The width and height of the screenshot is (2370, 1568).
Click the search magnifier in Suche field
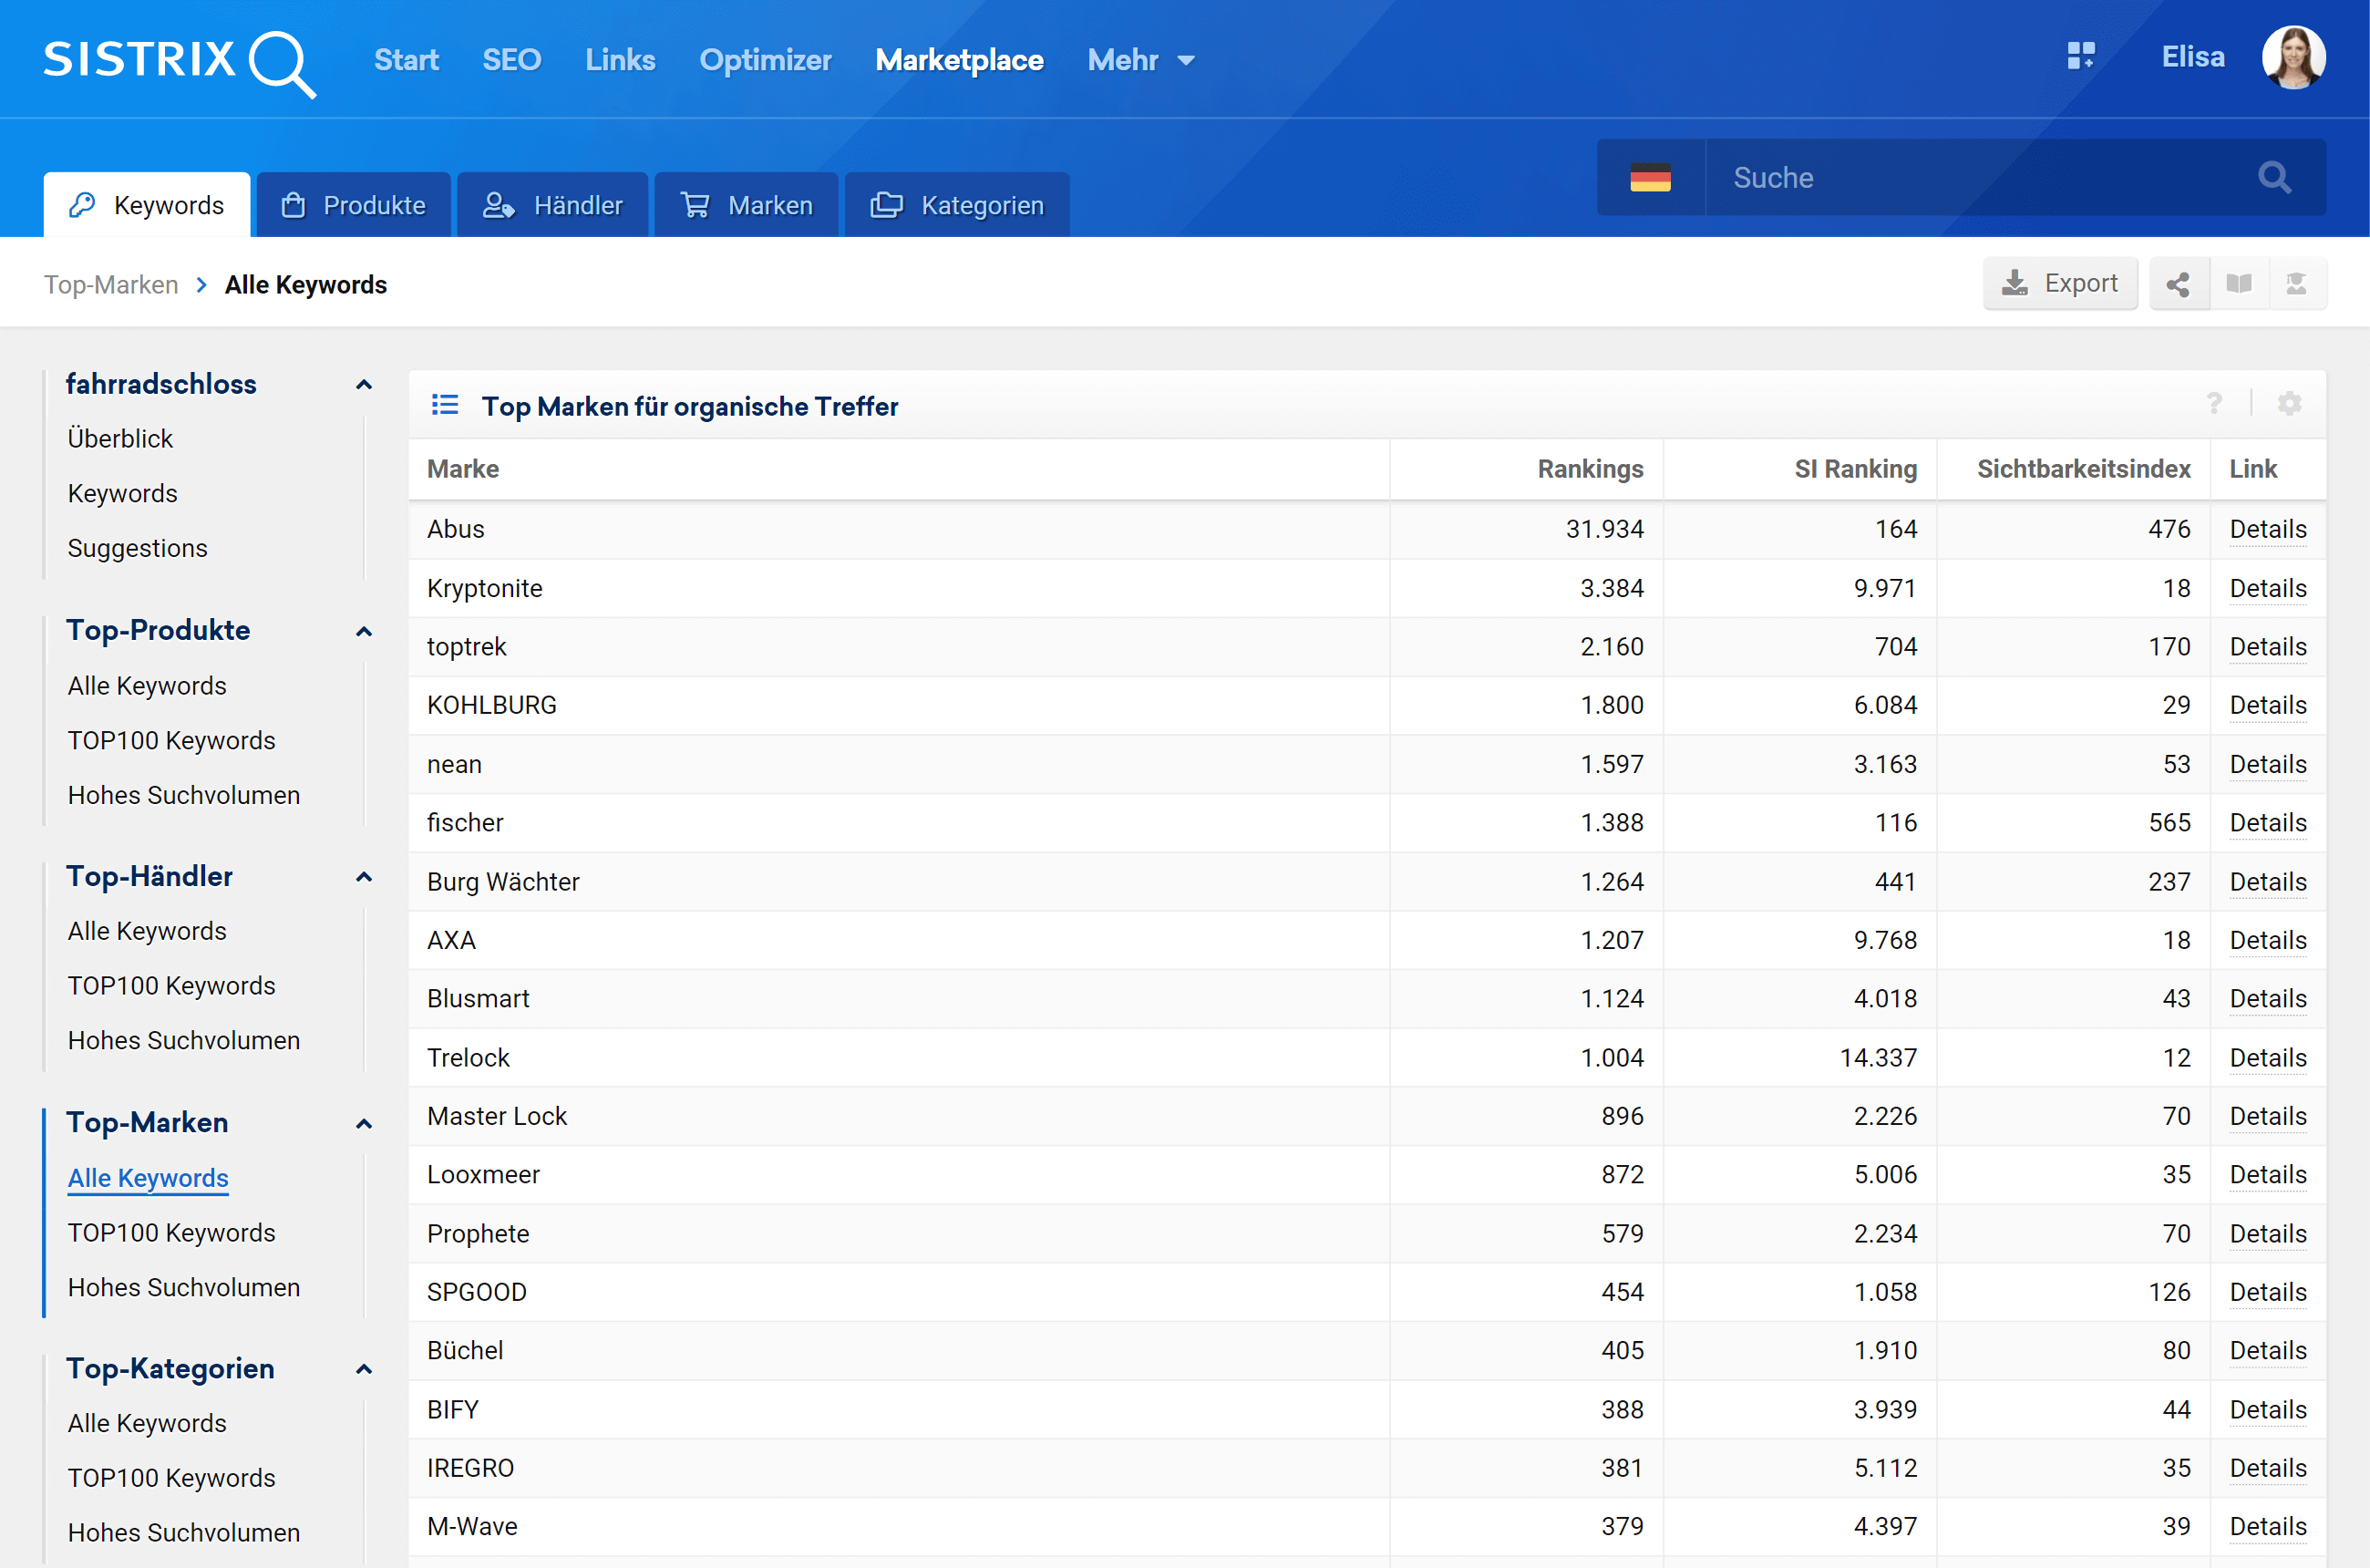click(x=2274, y=178)
